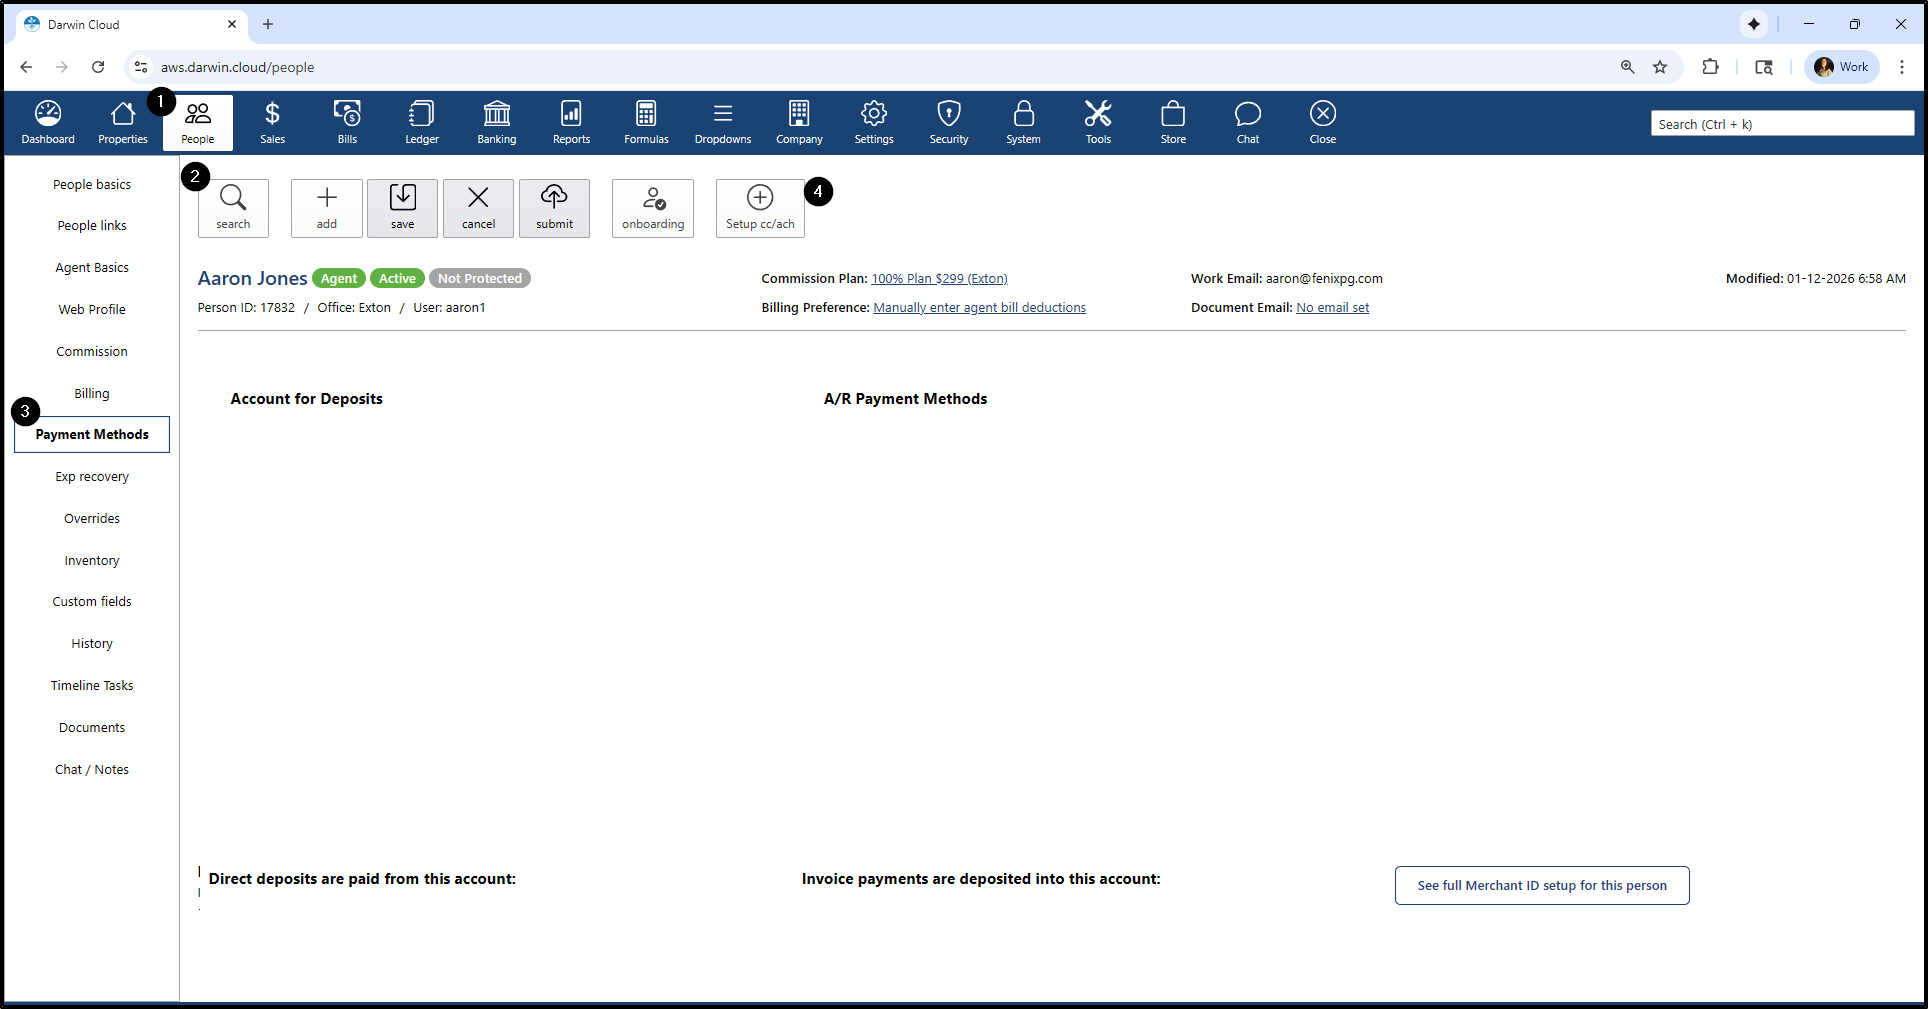Click the Setup cc/ach button
Image resolution: width=1928 pixels, height=1009 pixels.
(x=760, y=208)
